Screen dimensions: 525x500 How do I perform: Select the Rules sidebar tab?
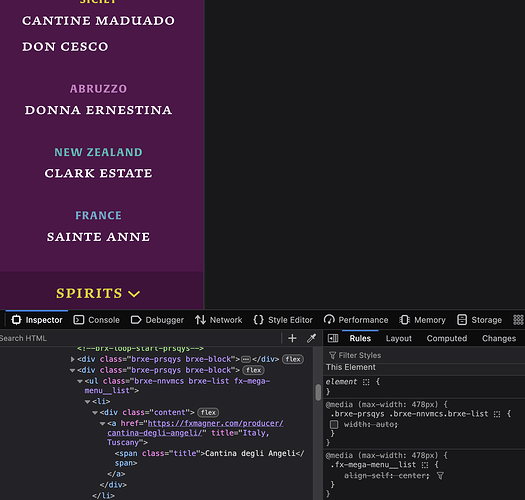pyautogui.click(x=360, y=338)
